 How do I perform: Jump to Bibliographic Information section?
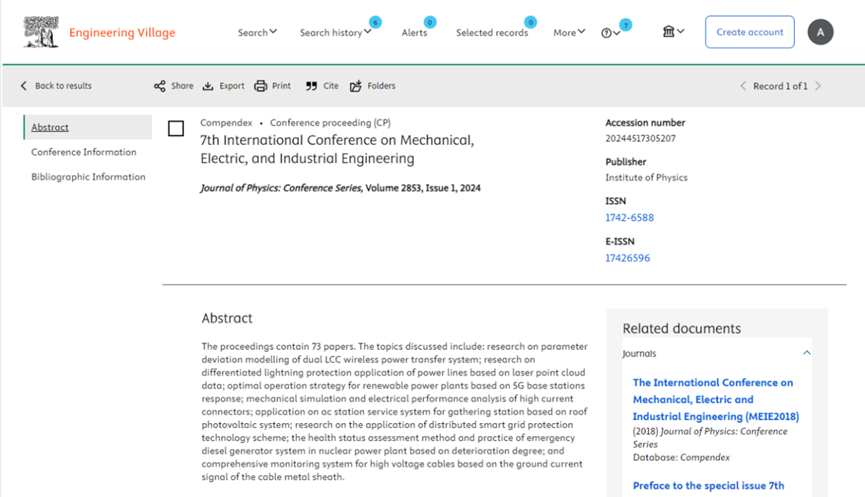point(88,177)
